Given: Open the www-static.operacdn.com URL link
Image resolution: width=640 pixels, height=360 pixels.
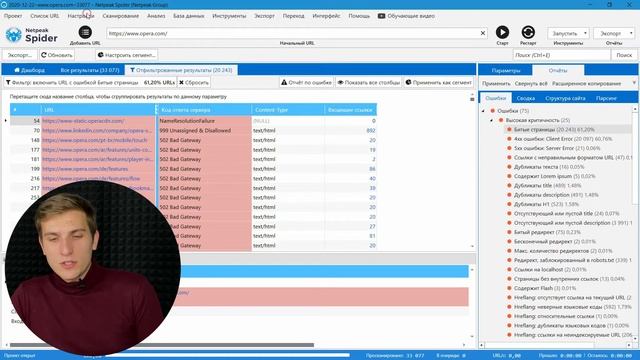Looking at the screenshot, I should (x=83, y=121).
